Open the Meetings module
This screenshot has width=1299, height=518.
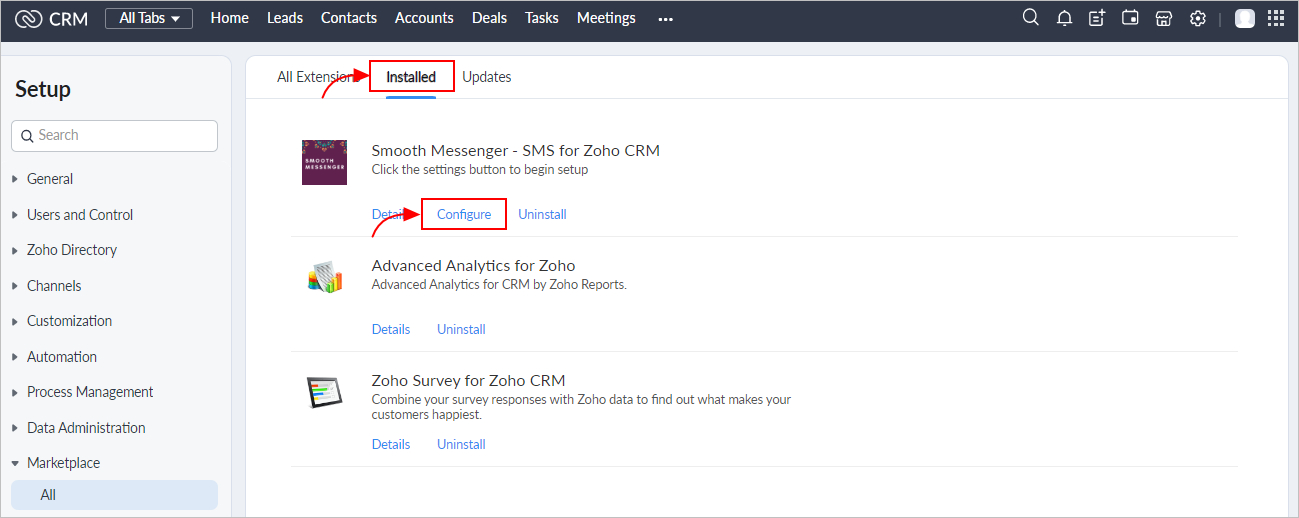[606, 18]
